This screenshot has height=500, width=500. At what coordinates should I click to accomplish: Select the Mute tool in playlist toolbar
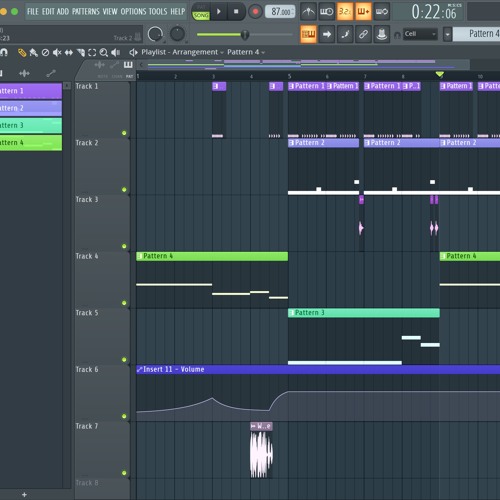(x=57, y=53)
